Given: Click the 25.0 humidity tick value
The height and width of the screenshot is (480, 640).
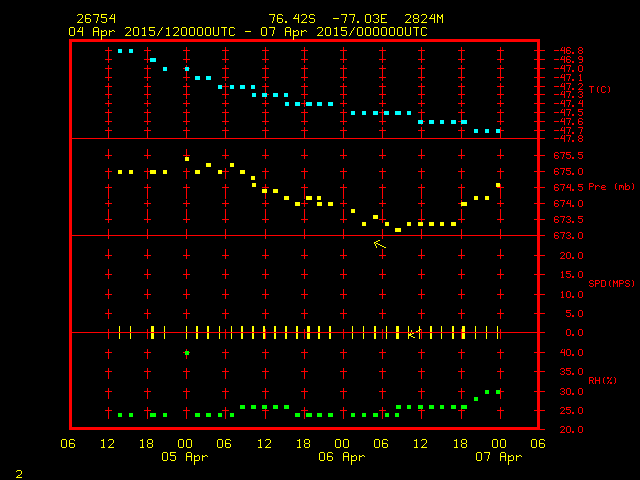Looking at the screenshot, I should 572,411.
